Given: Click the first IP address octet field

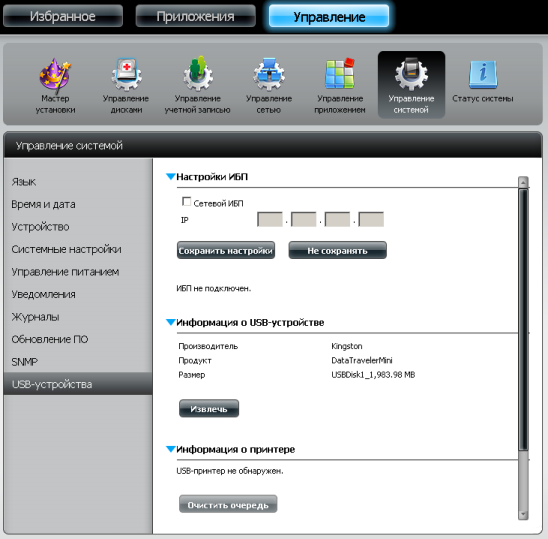Looking at the screenshot, I should [270, 220].
